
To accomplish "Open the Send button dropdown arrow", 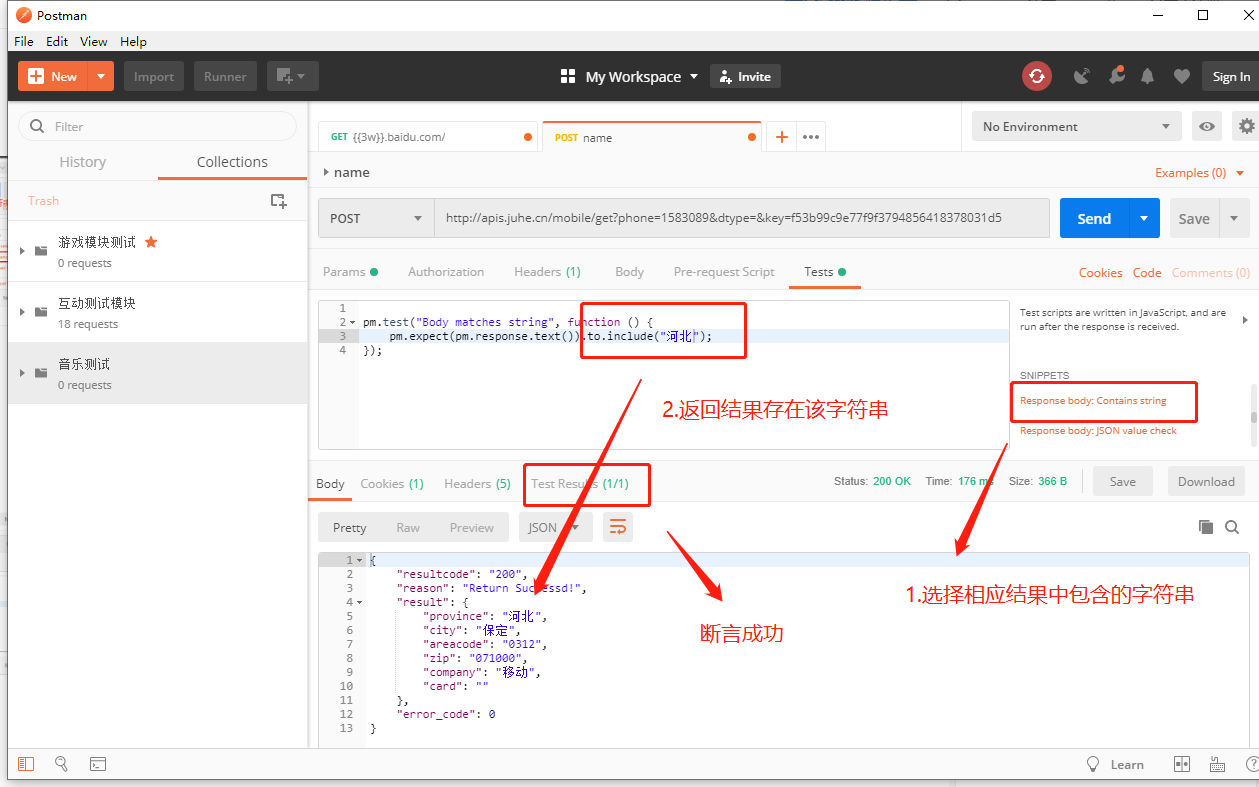I will [1145, 218].
